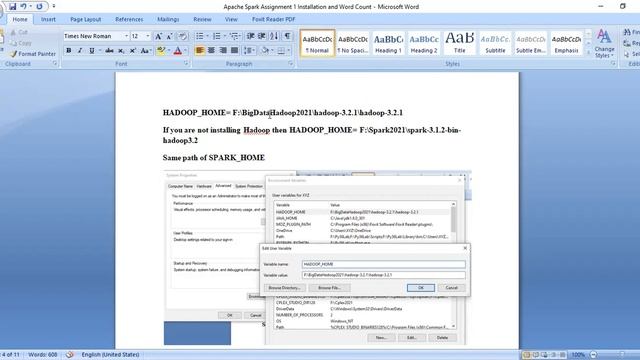
Task: Click the embedded Environment Variables screenshot
Action: click(x=317, y=258)
